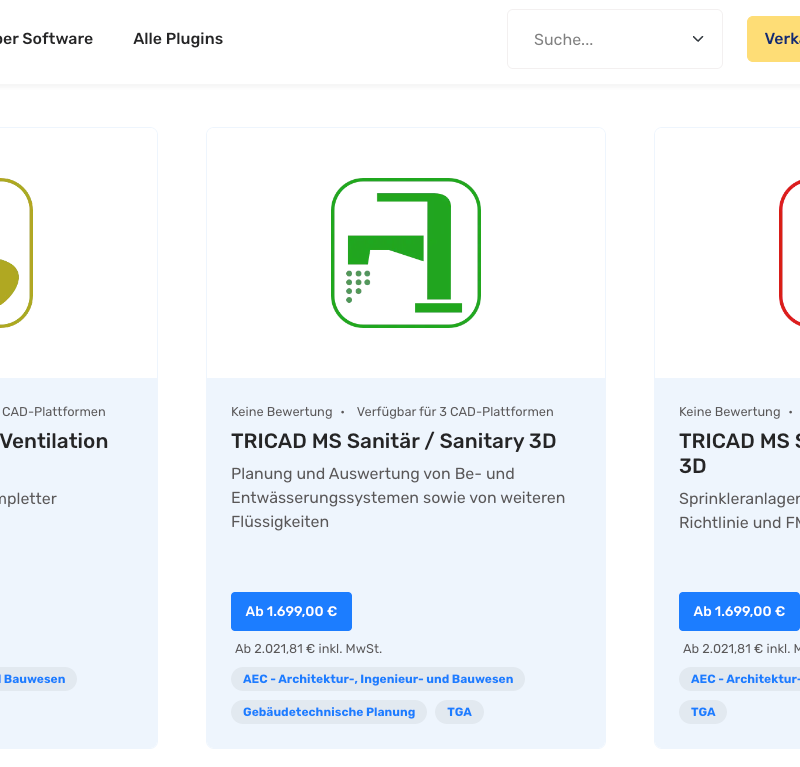Open the Ventilation product title link
Screen dimensions: 800x767
(54, 441)
